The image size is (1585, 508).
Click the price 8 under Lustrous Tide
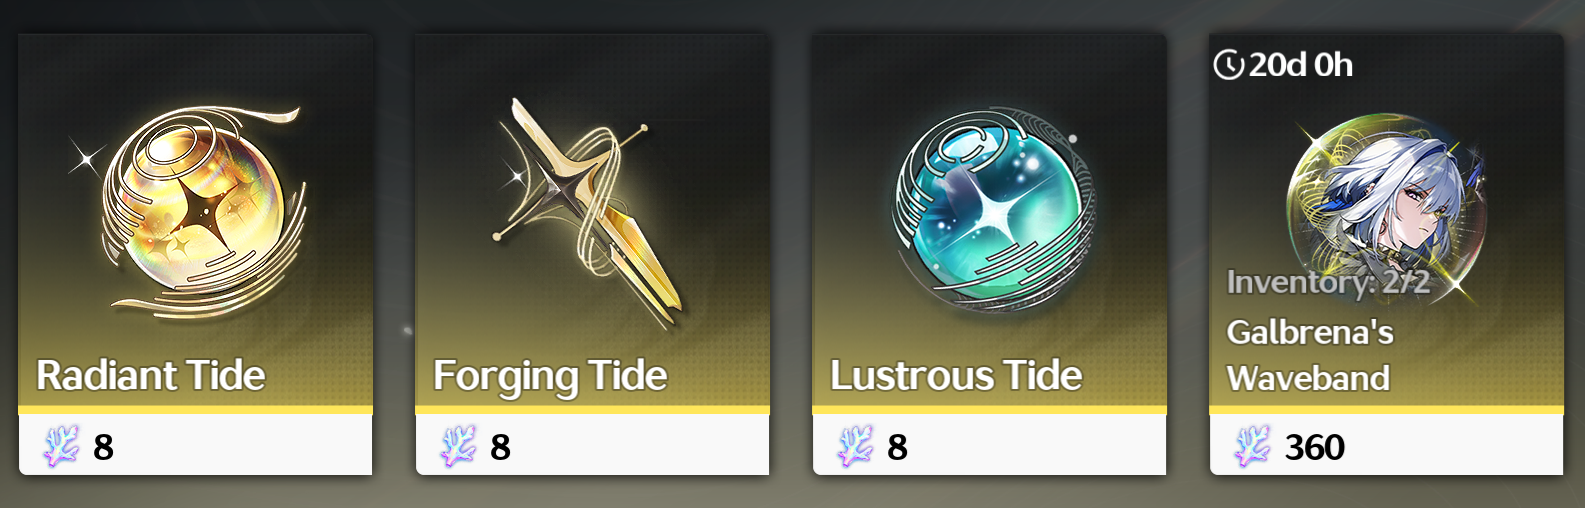click(897, 447)
